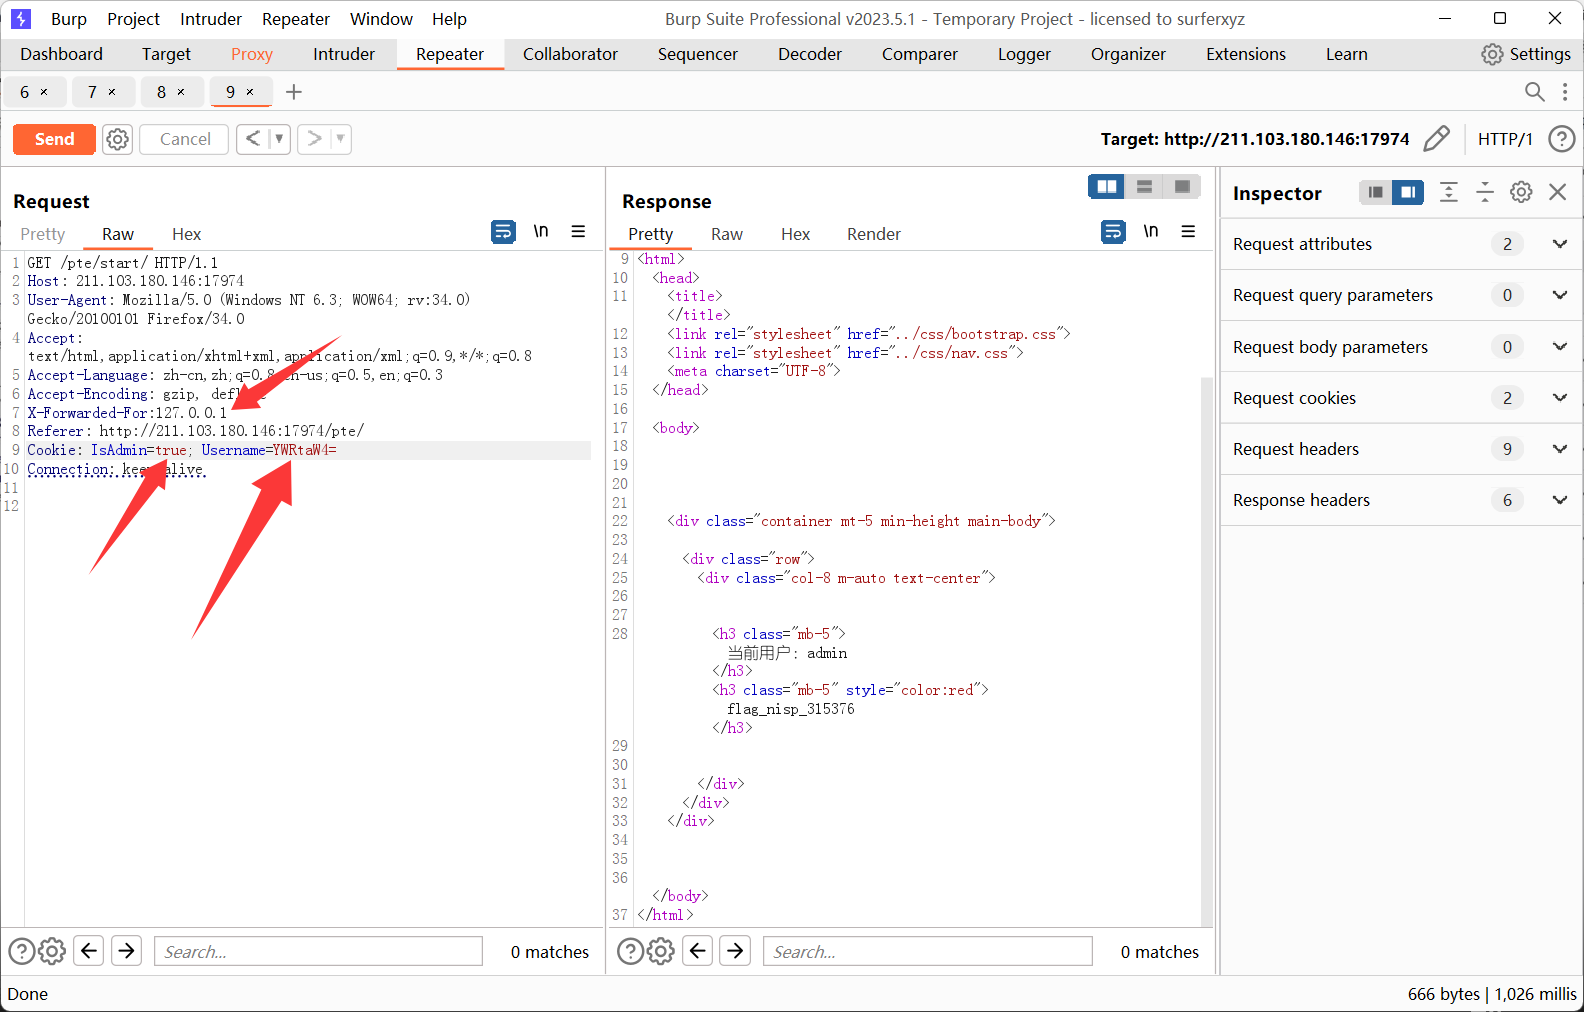Dock Inspector to right side
Screen dimensions: 1584x1012
[1407, 192]
